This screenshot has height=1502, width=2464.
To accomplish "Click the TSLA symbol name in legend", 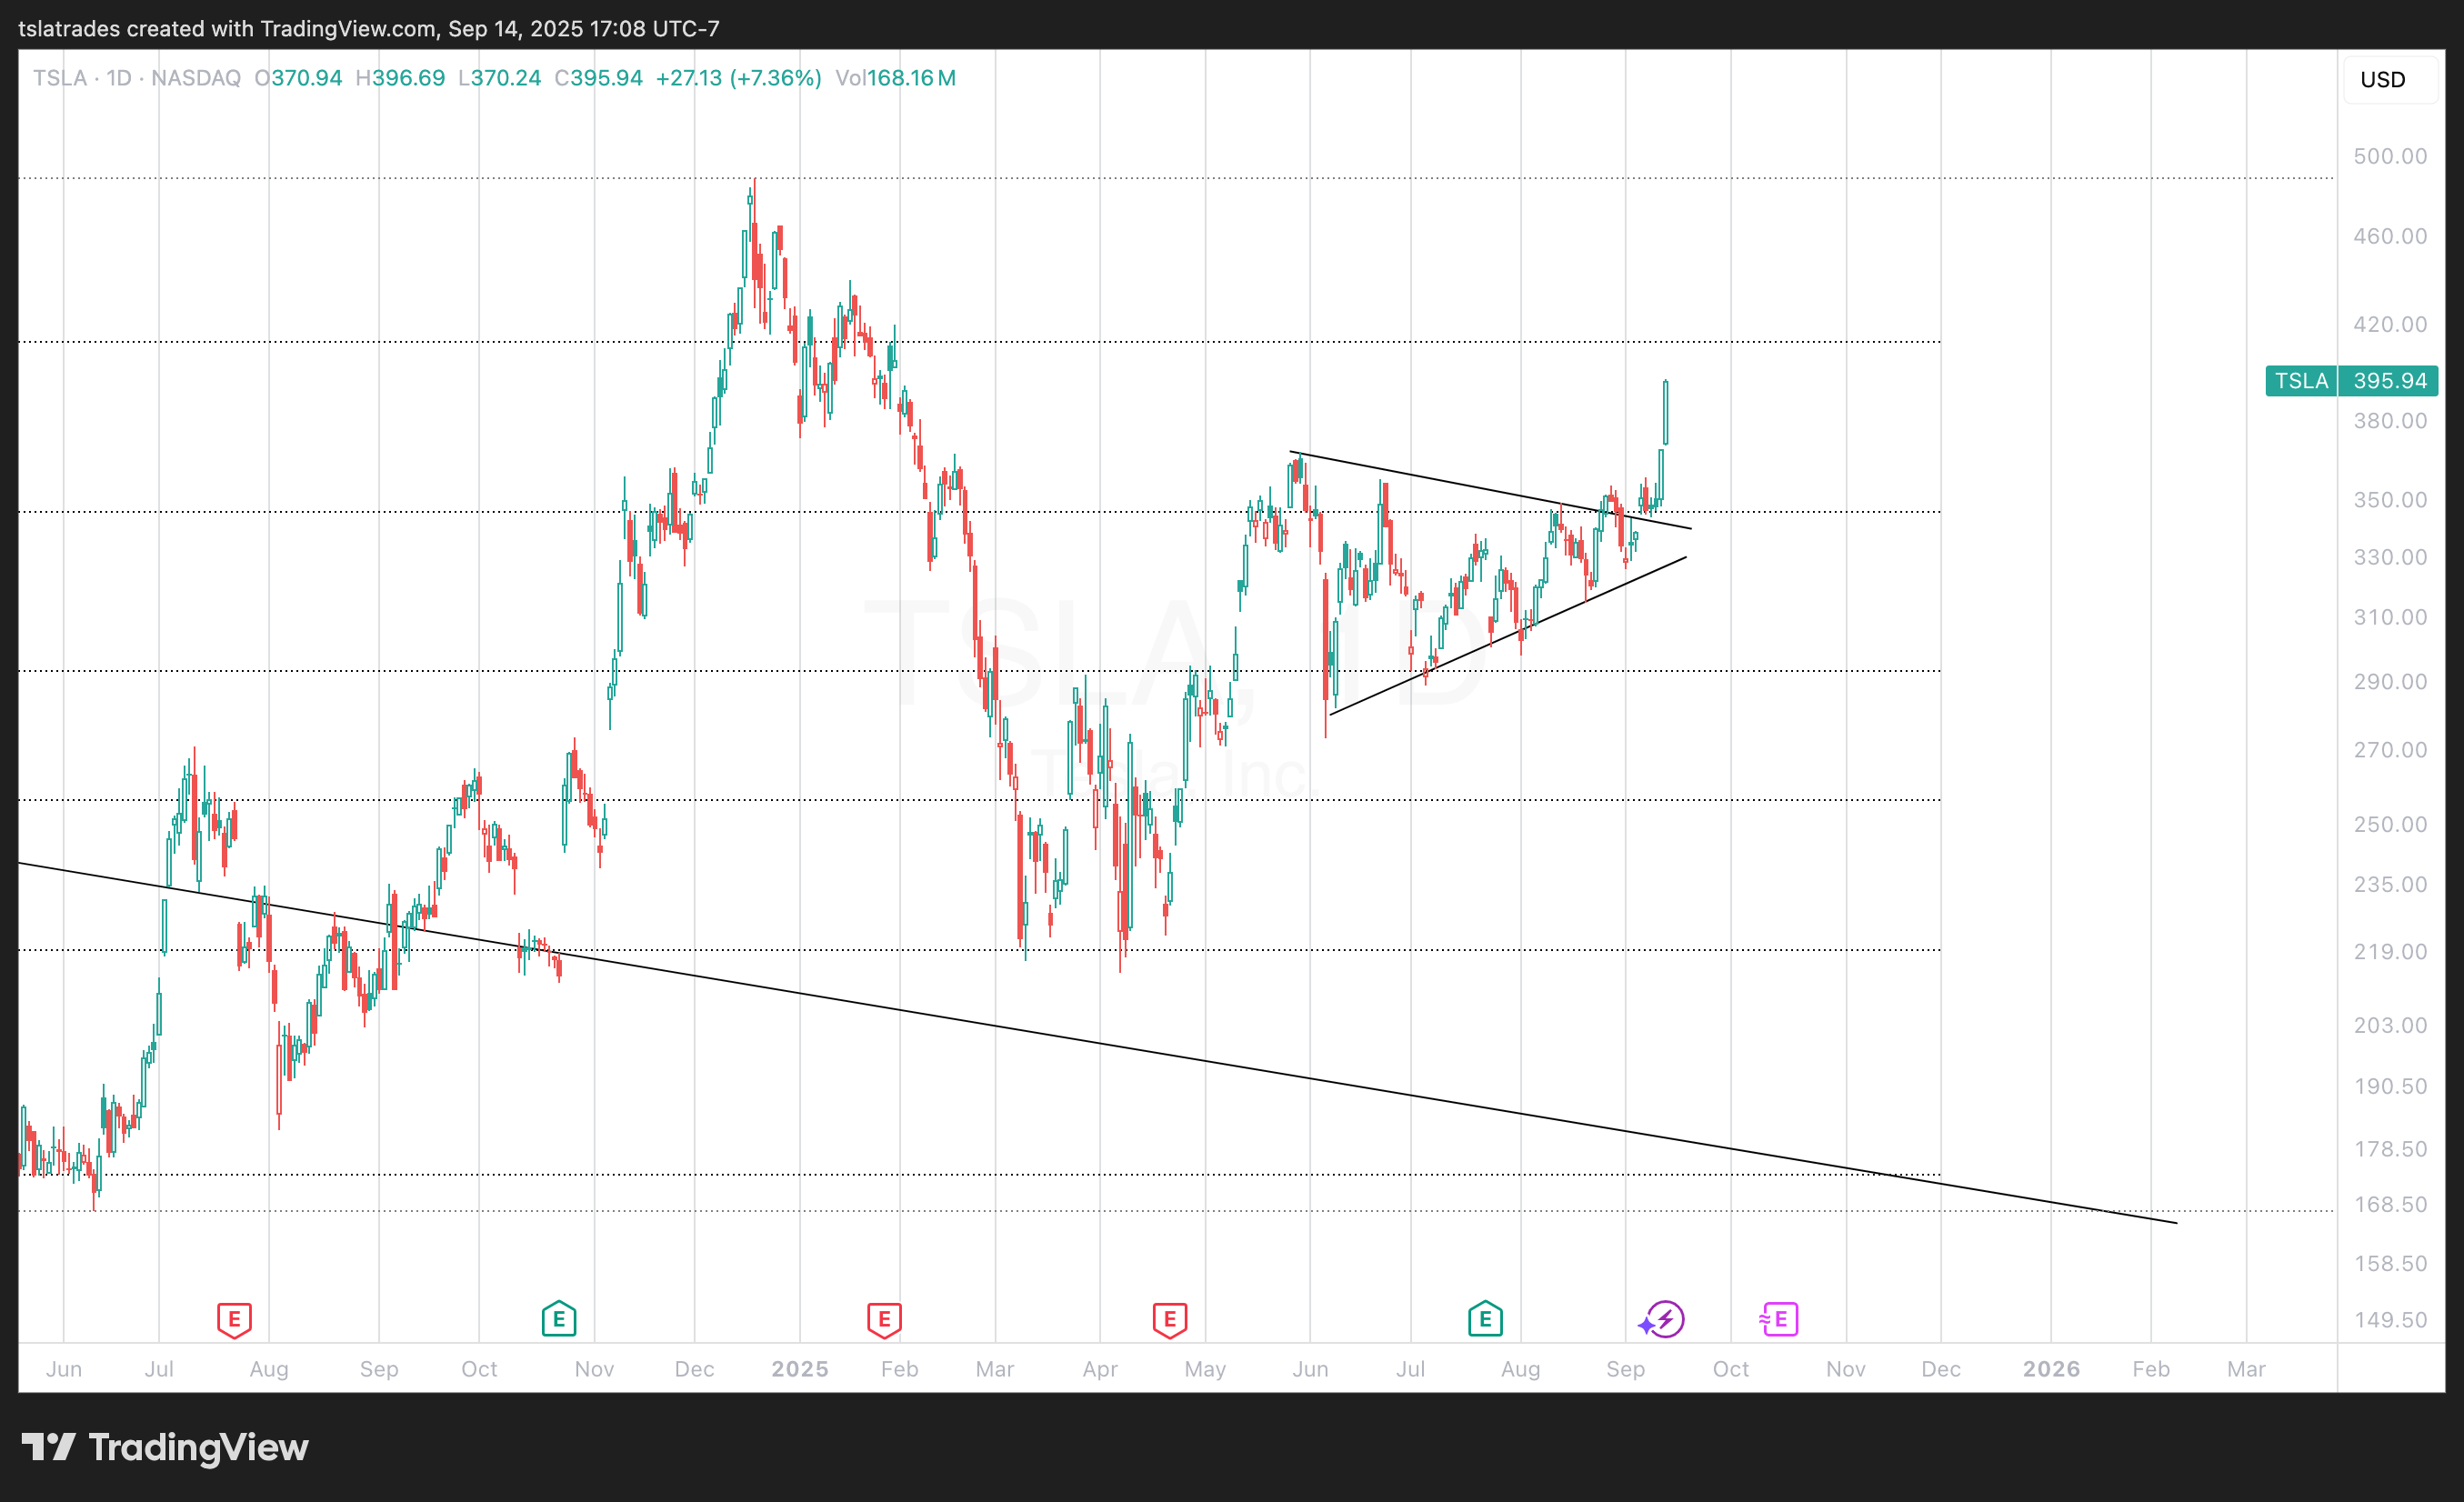I will (59, 78).
